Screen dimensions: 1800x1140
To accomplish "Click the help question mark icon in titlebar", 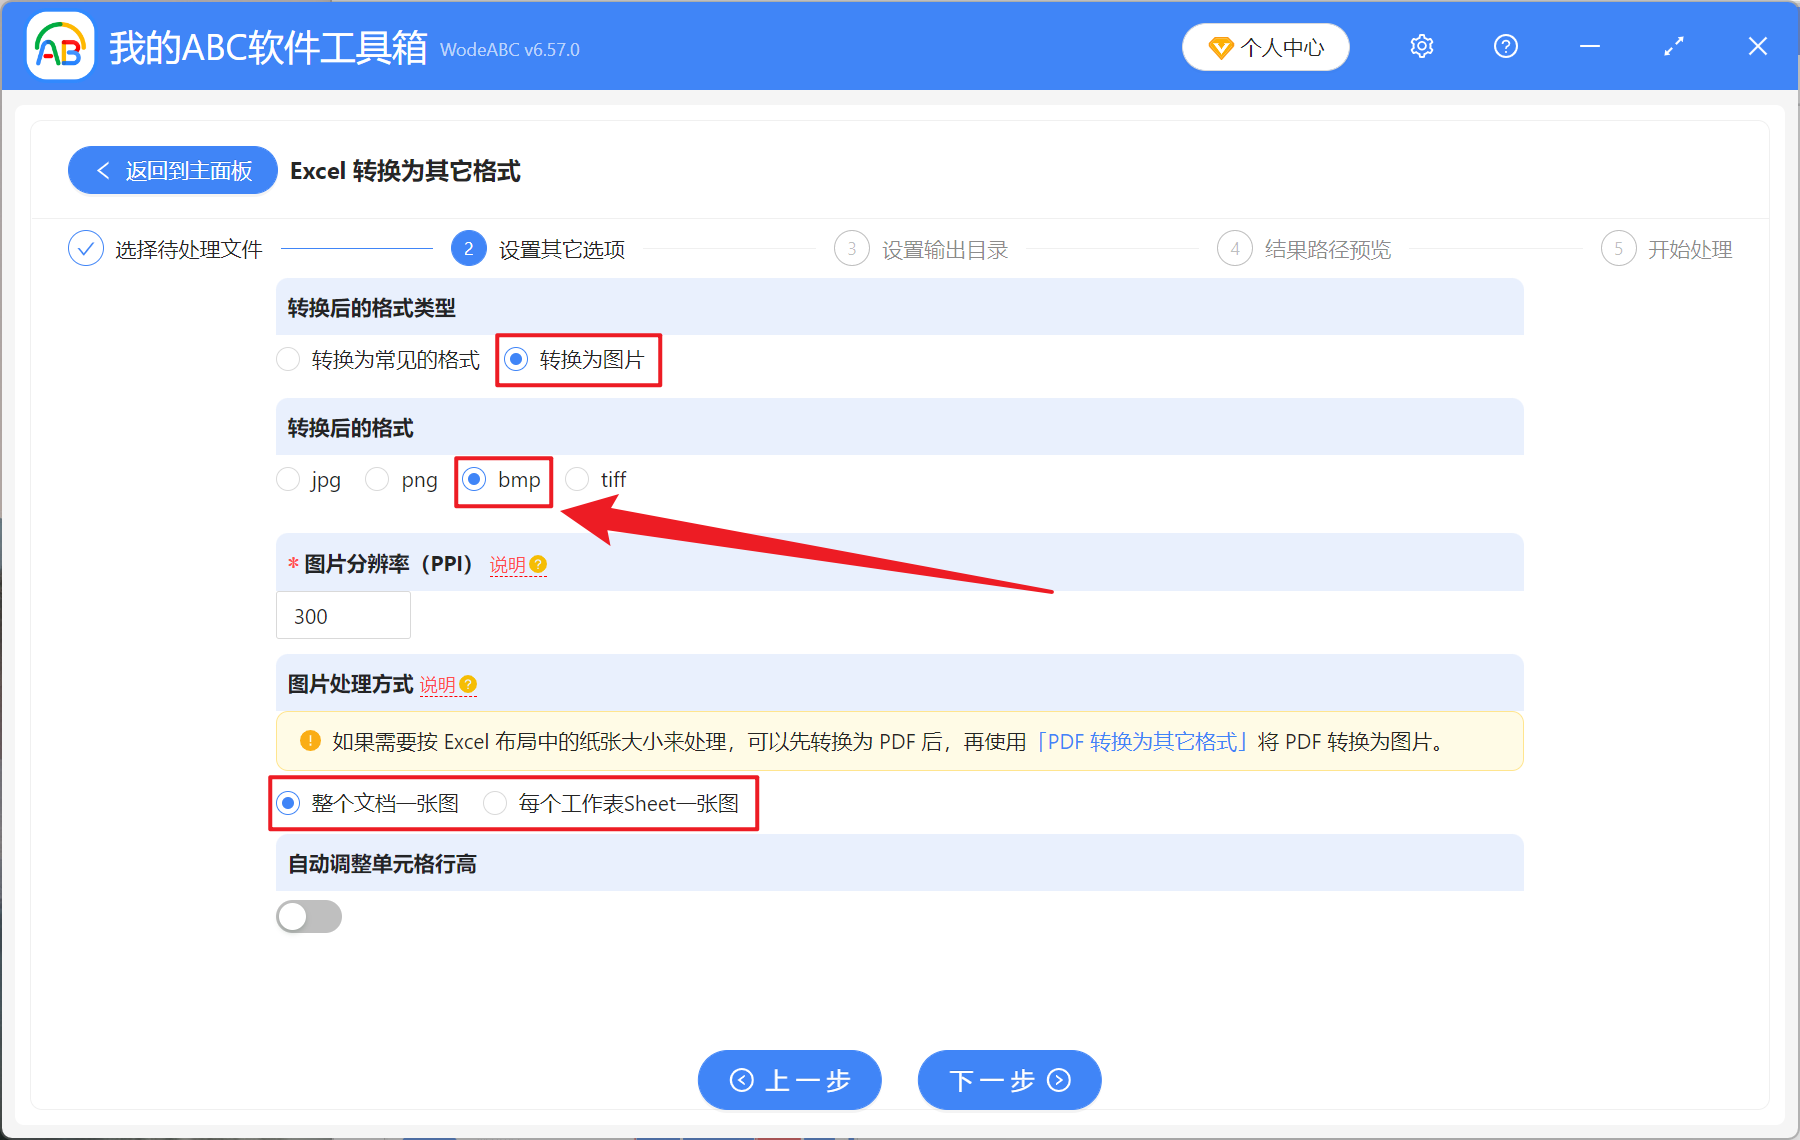I will coord(1505,46).
